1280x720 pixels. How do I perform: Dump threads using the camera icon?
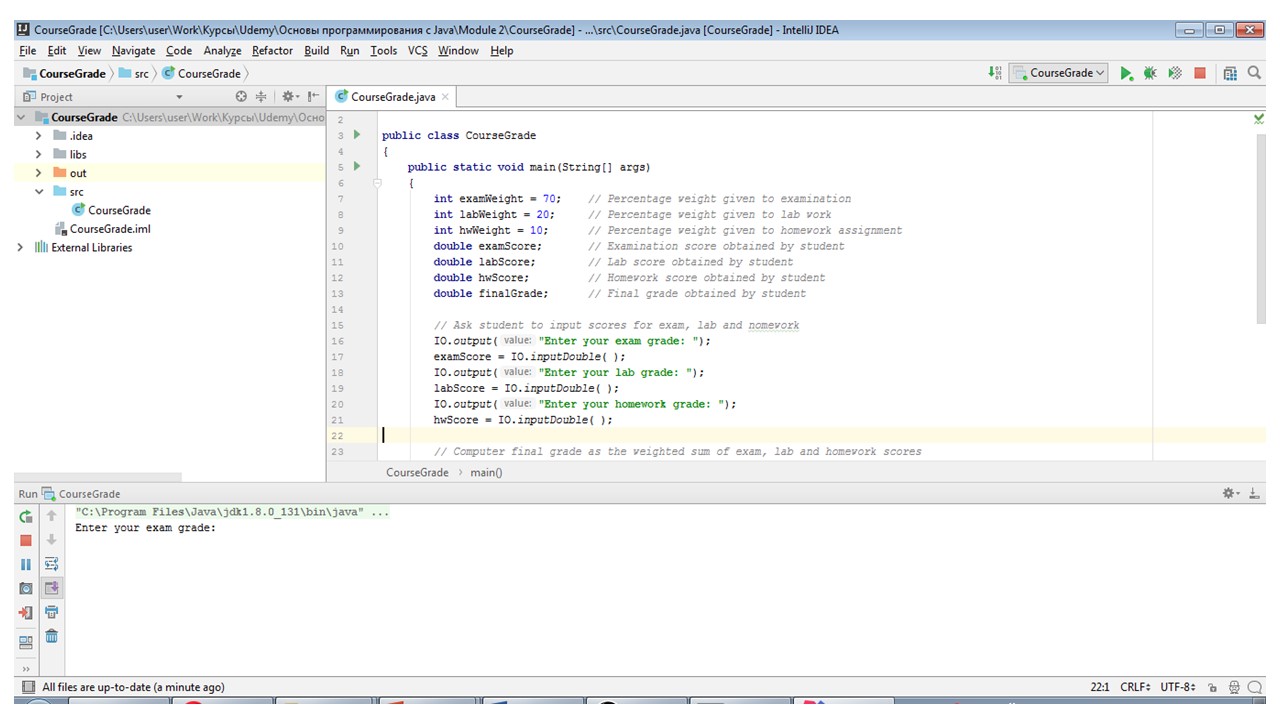click(26, 588)
